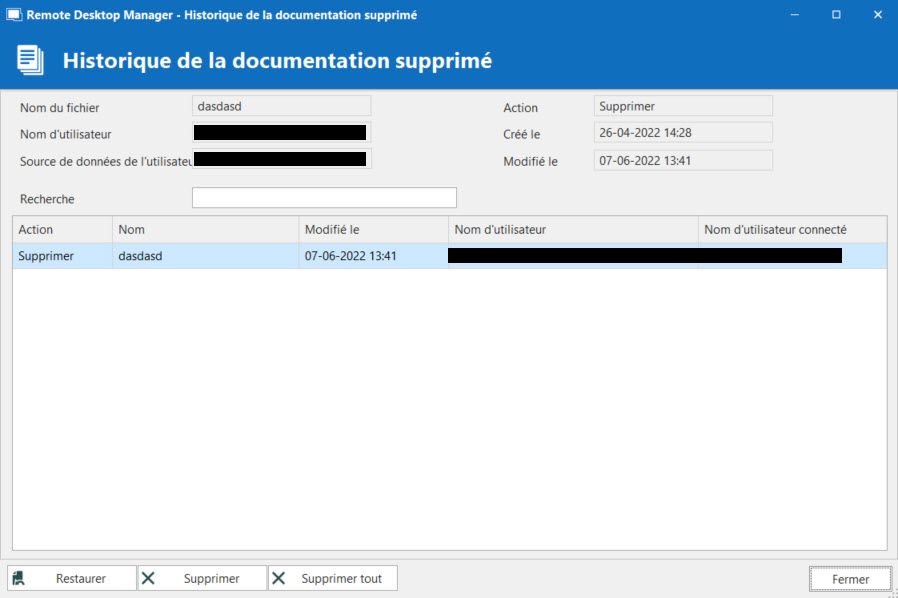
Task: Close the window using the title bar X
Action: pos(877,15)
